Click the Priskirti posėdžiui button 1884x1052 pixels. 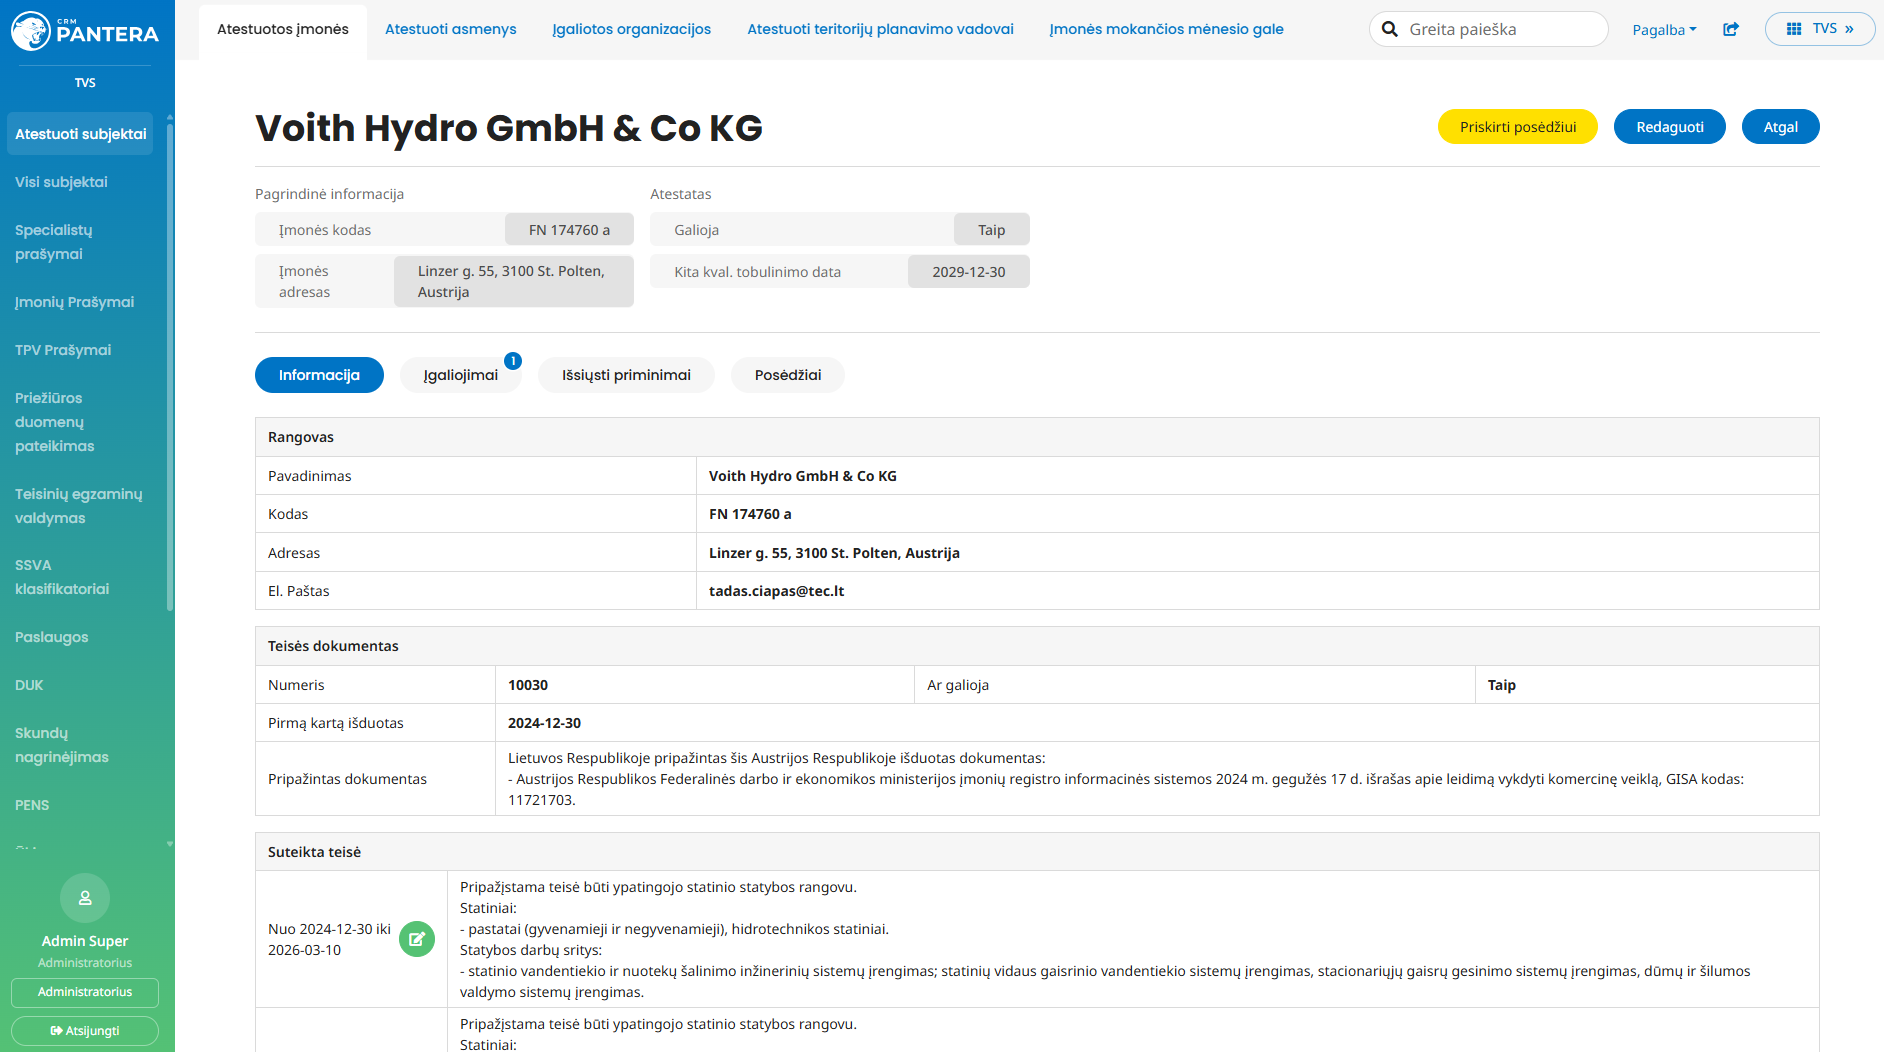click(1518, 127)
